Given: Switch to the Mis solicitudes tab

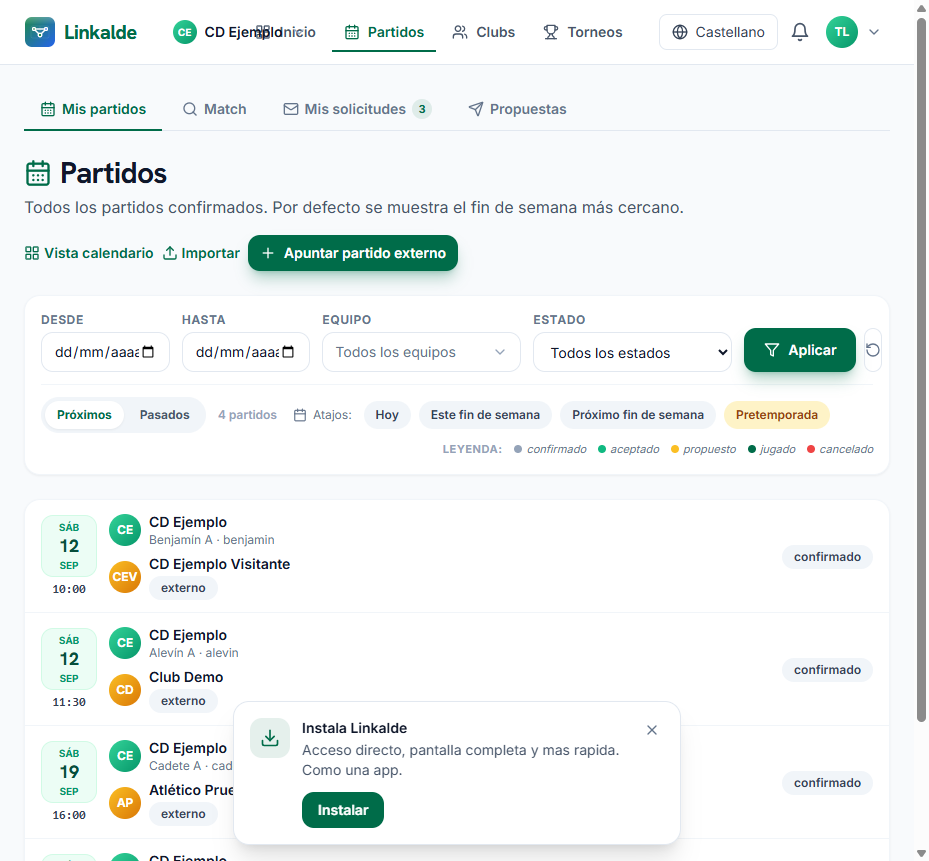Looking at the screenshot, I should tap(357, 109).
